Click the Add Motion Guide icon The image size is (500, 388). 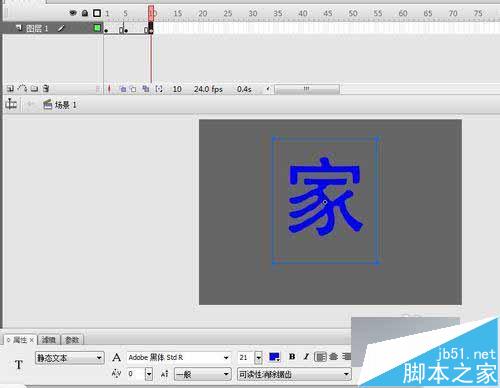[22, 88]
